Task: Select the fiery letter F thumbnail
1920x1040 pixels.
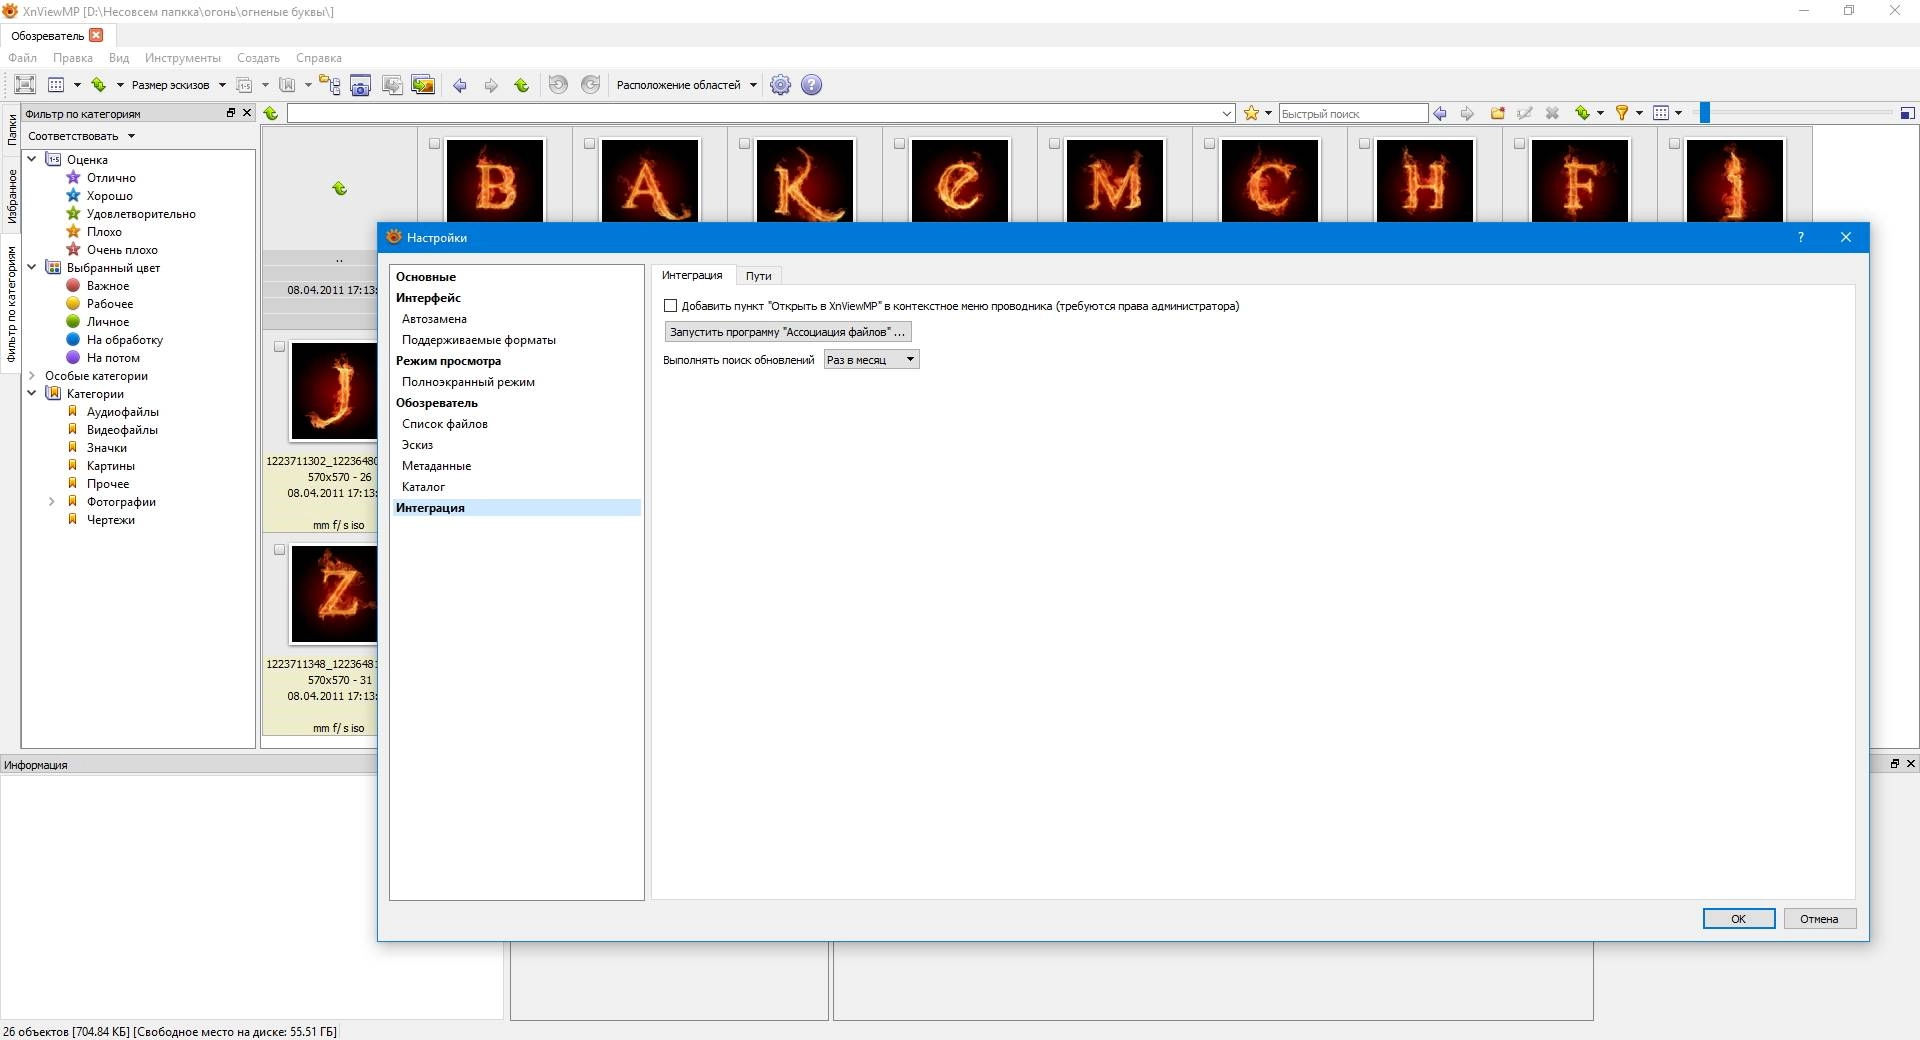Action: [x=1580, y=181]
